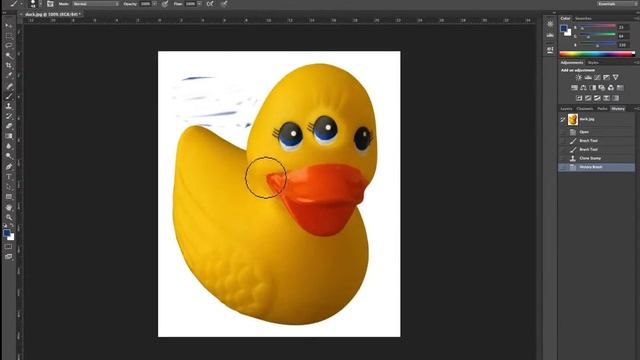The width and height of the screenshot is (640, 360).
Task: Switch to the Styles tab
Action: (593, 63)
